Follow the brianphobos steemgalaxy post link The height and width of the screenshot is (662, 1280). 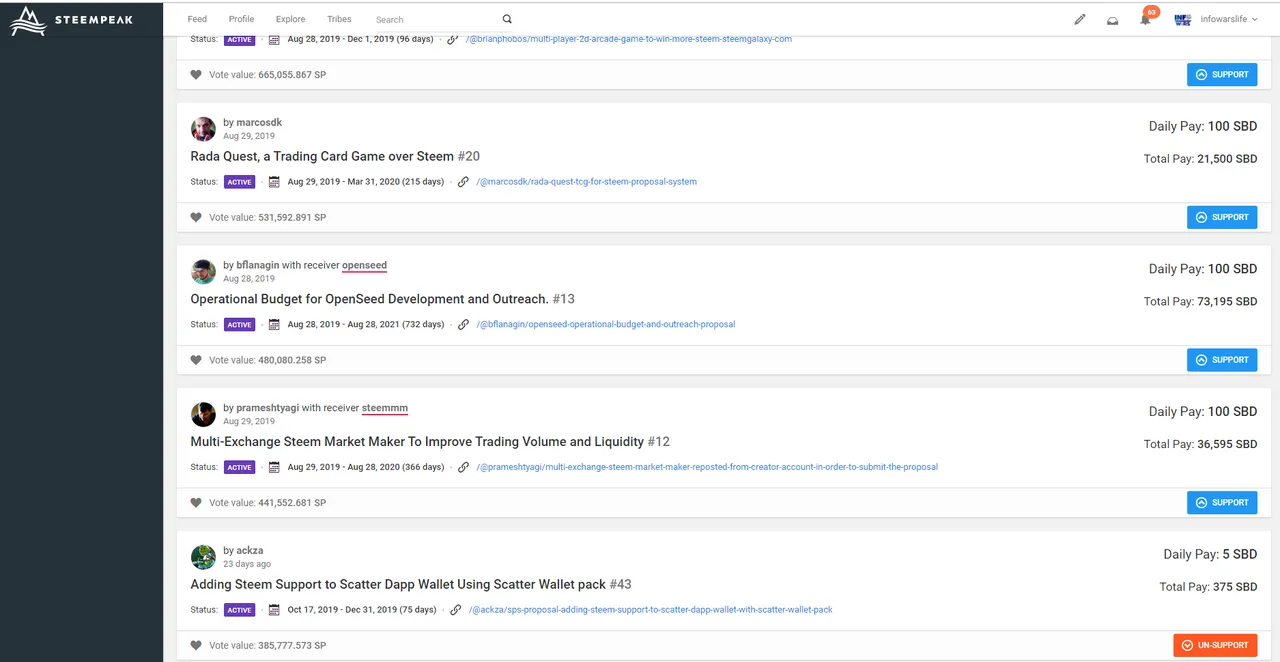point(628,39)
